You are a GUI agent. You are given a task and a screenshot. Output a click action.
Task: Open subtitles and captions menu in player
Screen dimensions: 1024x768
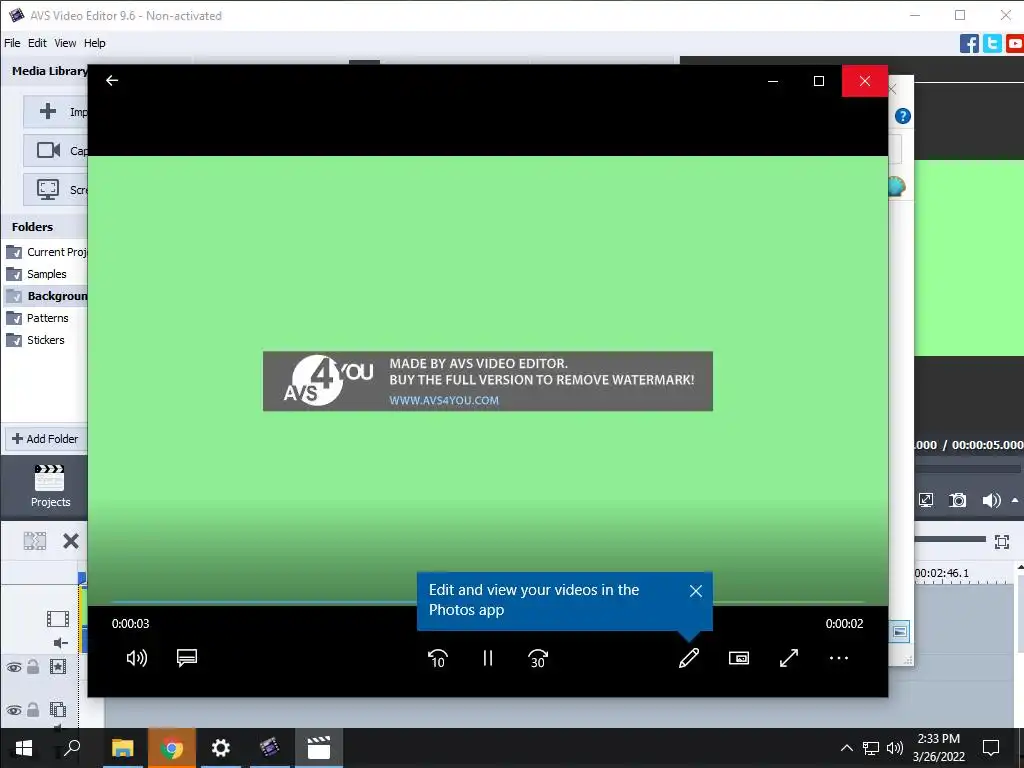187,658
